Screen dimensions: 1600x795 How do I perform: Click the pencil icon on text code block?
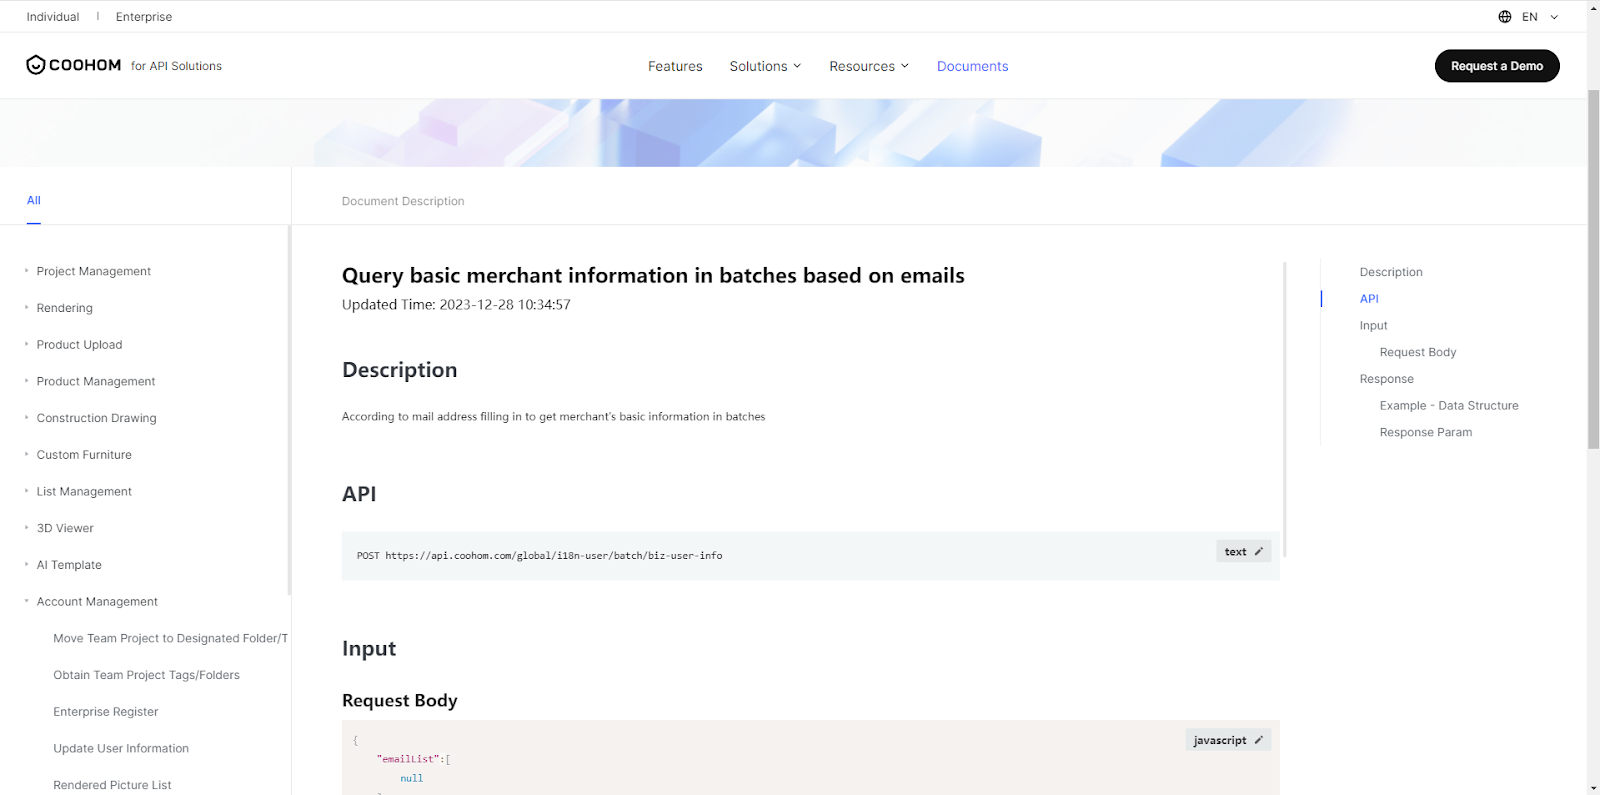tap(1258, 552)
